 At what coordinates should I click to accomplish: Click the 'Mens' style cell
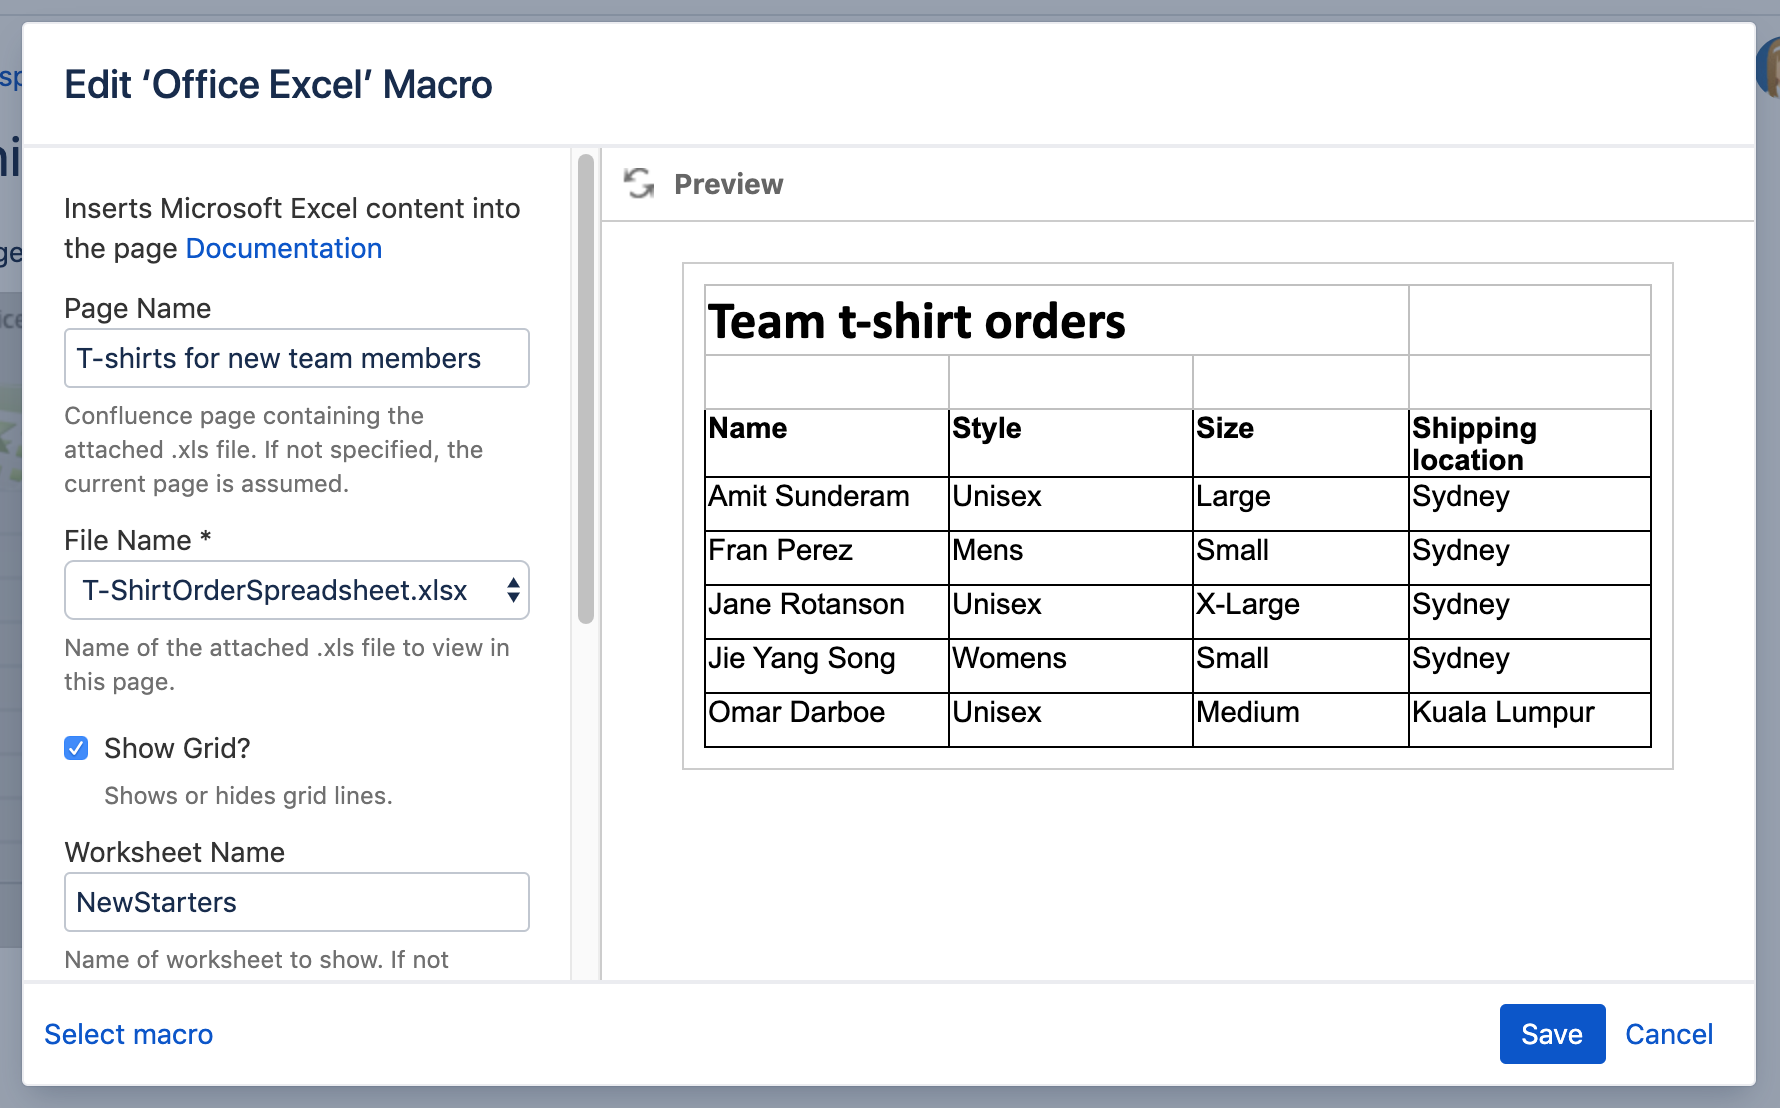point(1071,558)
